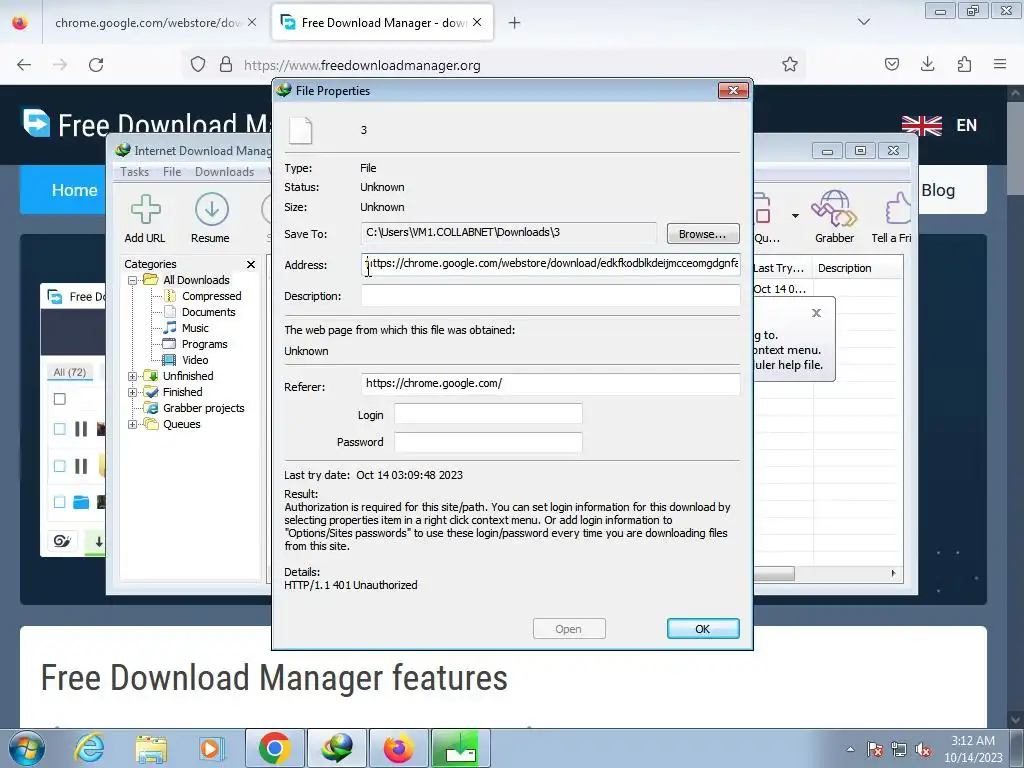The image size is (1024, 768).
Task: Open Firefox extensions puzzle icon
Action: tap(964, 65)
